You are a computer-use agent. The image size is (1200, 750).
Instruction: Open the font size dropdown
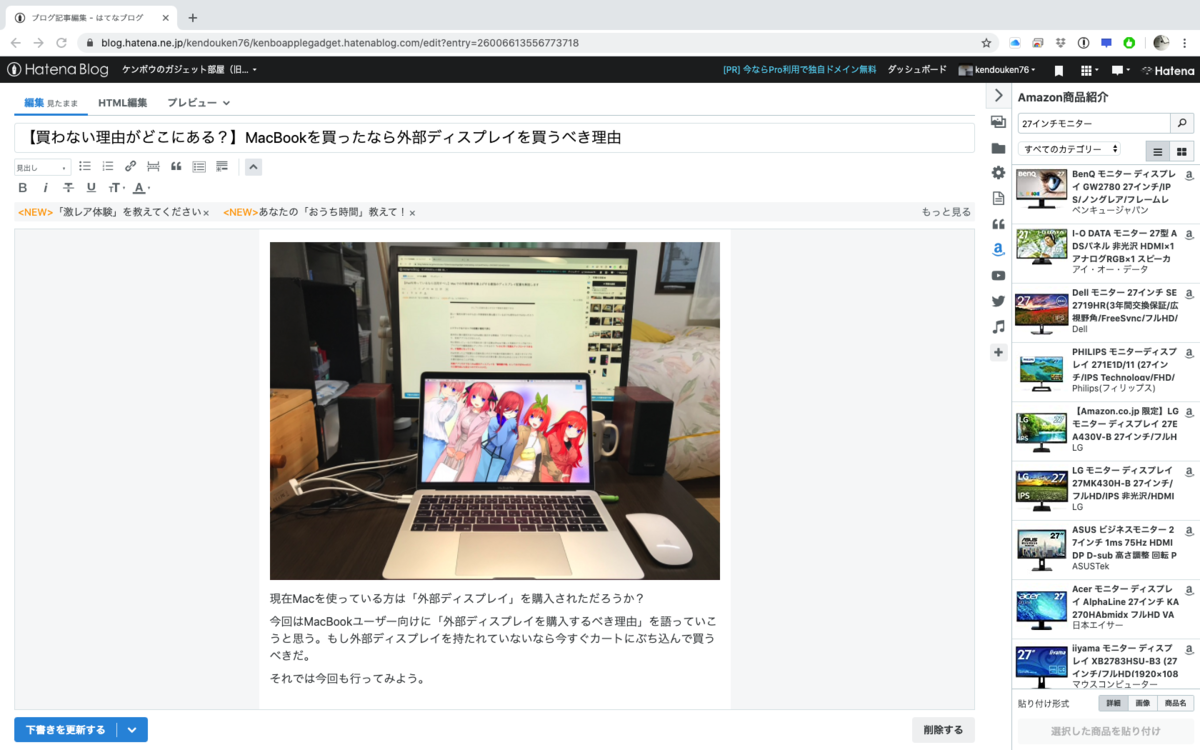(x=116, y=188)
